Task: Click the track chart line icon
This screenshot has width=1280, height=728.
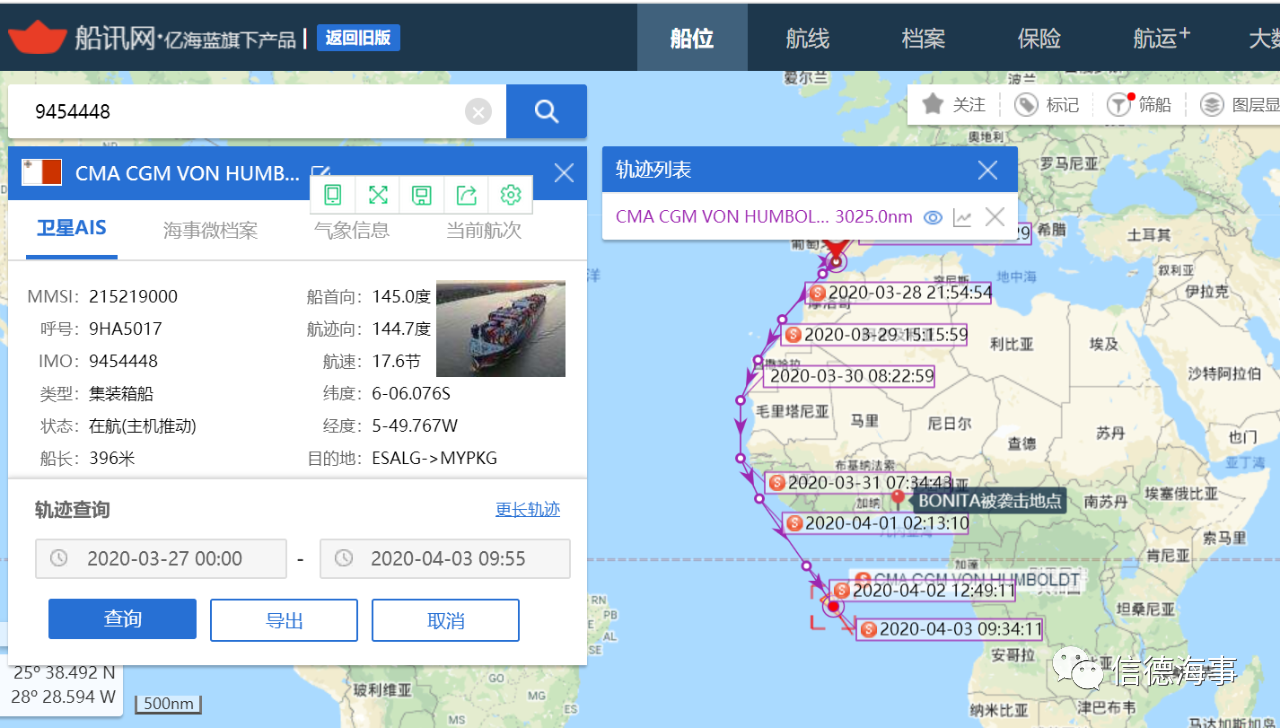Action: coord(962,217)
